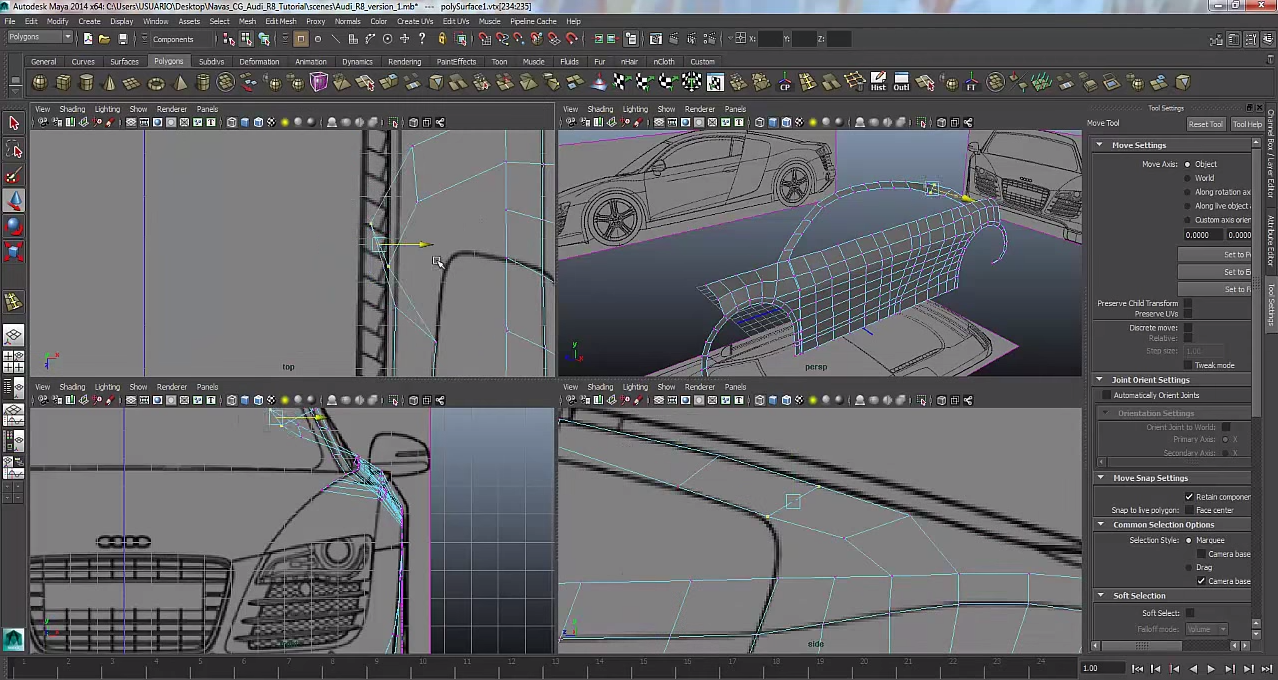
Task: Click the polygon cube shelf icon
Action: (x=64, y=83)
